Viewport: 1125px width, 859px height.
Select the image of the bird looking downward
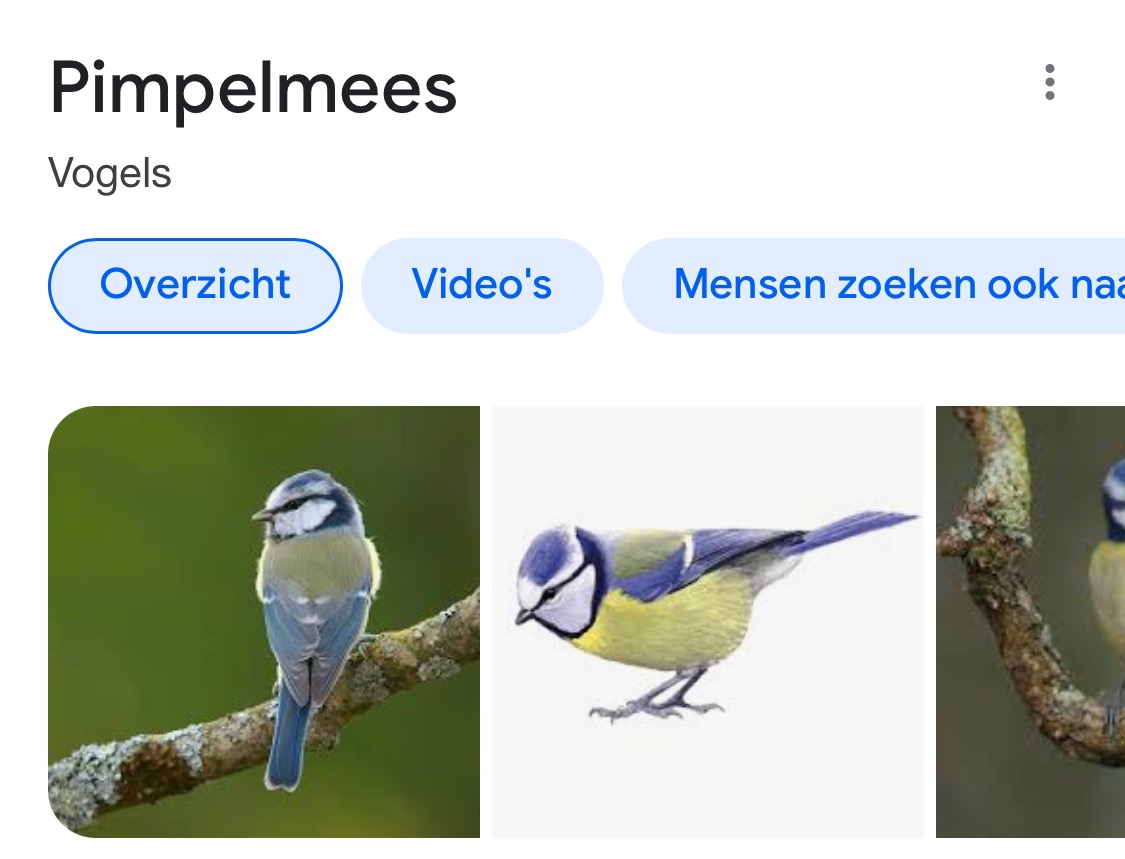tap(707, 621)
